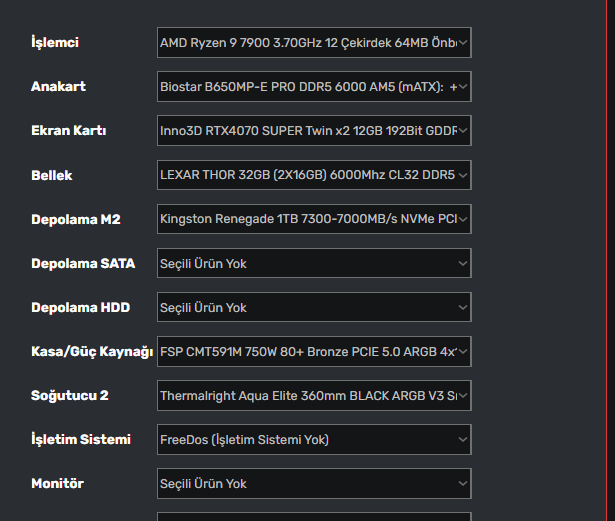Open the Monitör selection dropdown

point(313,483)
